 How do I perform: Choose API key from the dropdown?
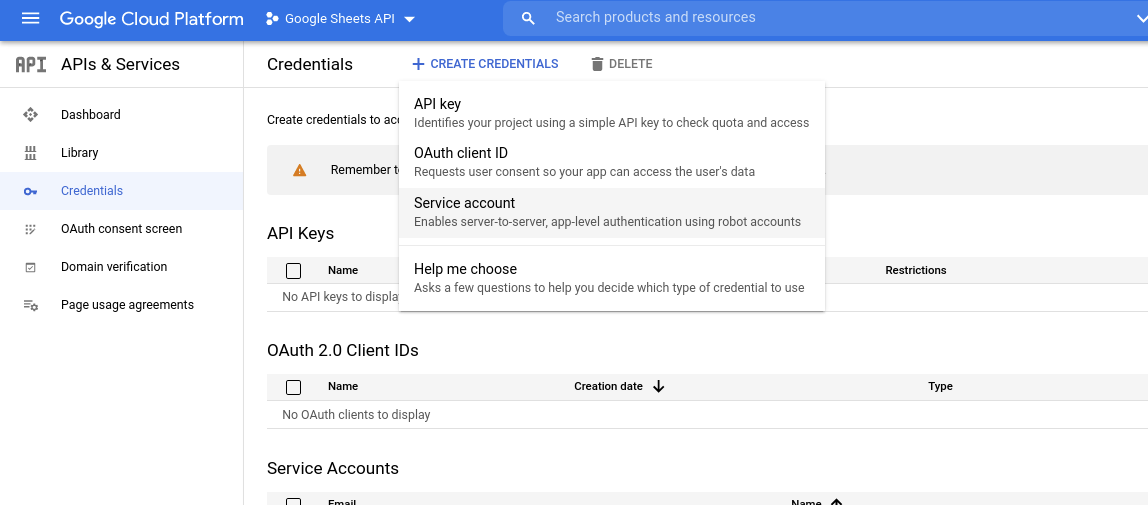(x=612, y=112)
